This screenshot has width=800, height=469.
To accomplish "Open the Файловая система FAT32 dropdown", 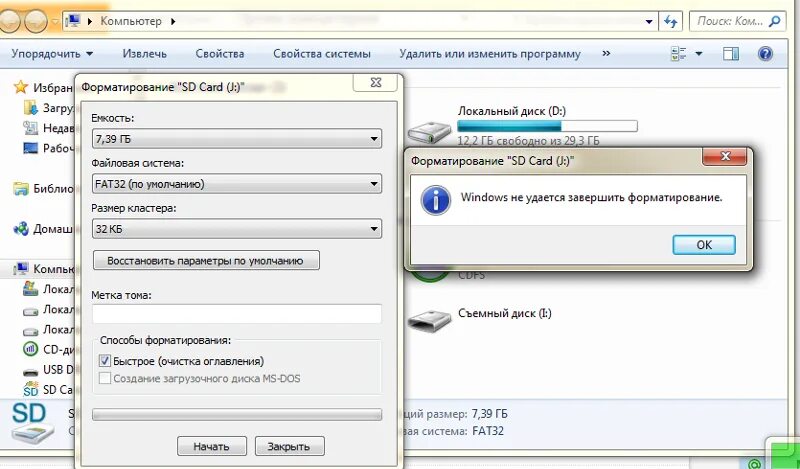I will [x=237, y=184].
